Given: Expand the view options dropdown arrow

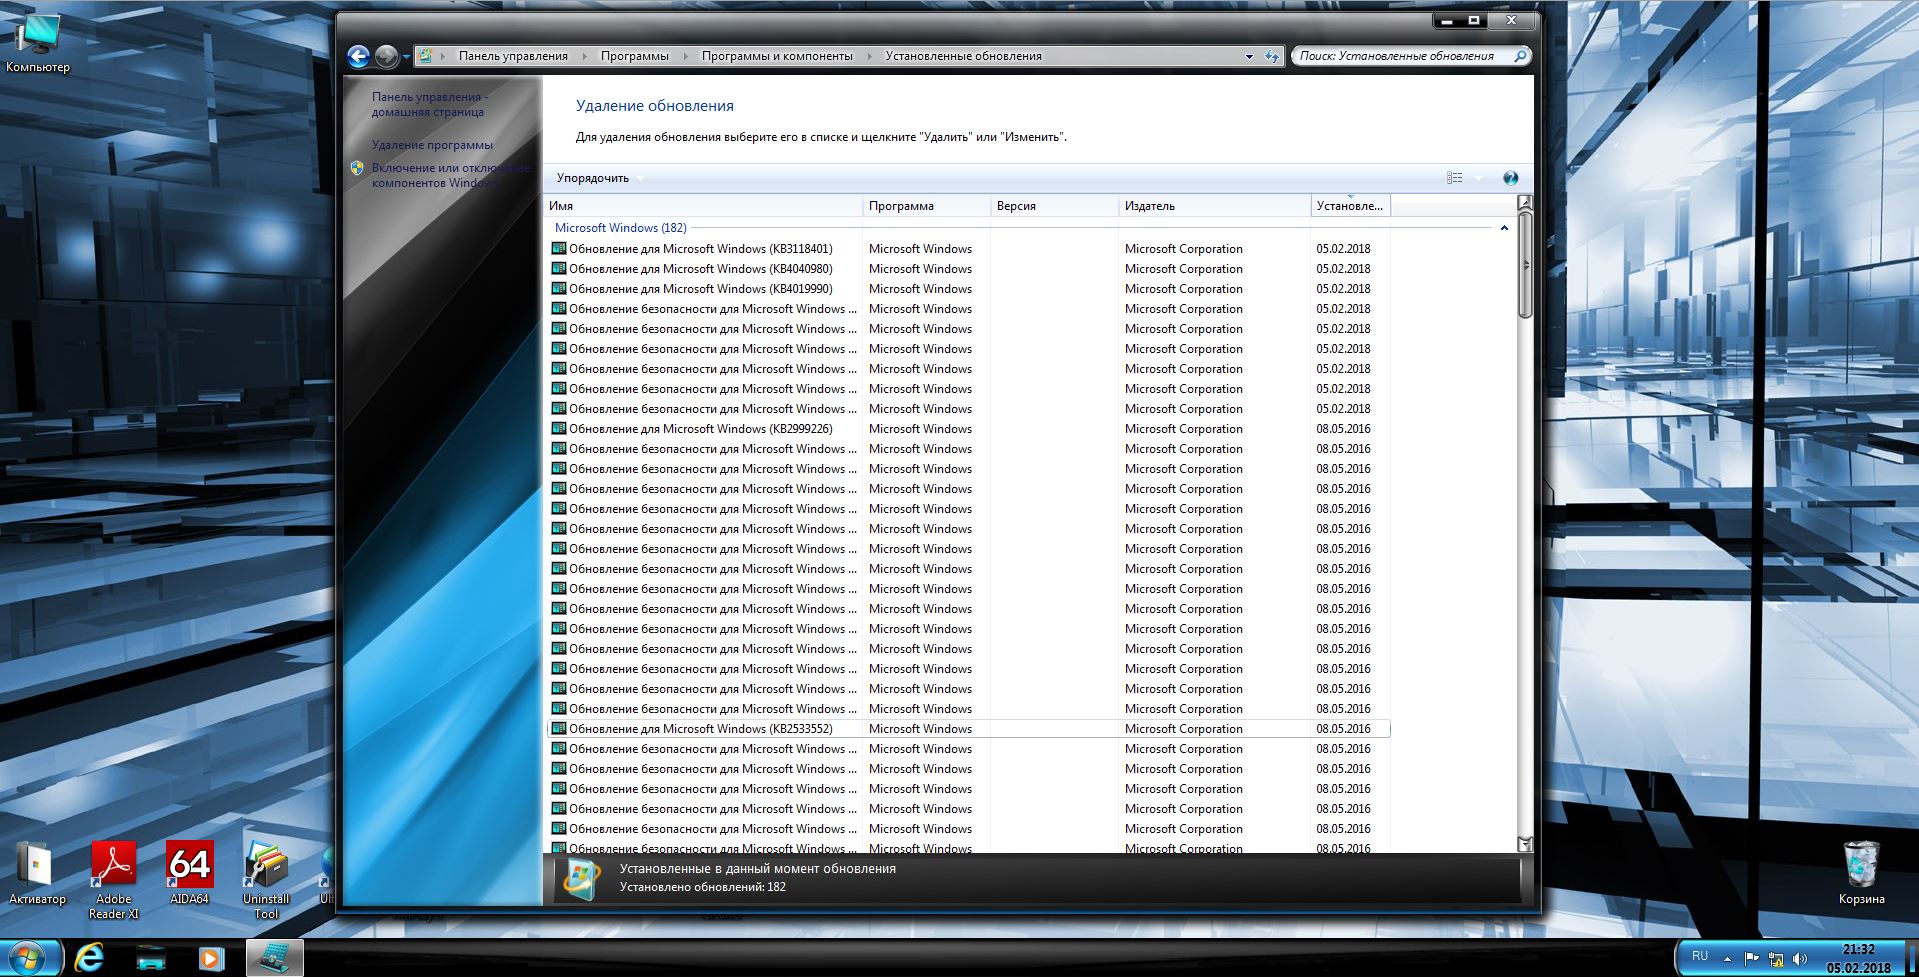Looking at the screenshot, I should tap(1478, 178).
